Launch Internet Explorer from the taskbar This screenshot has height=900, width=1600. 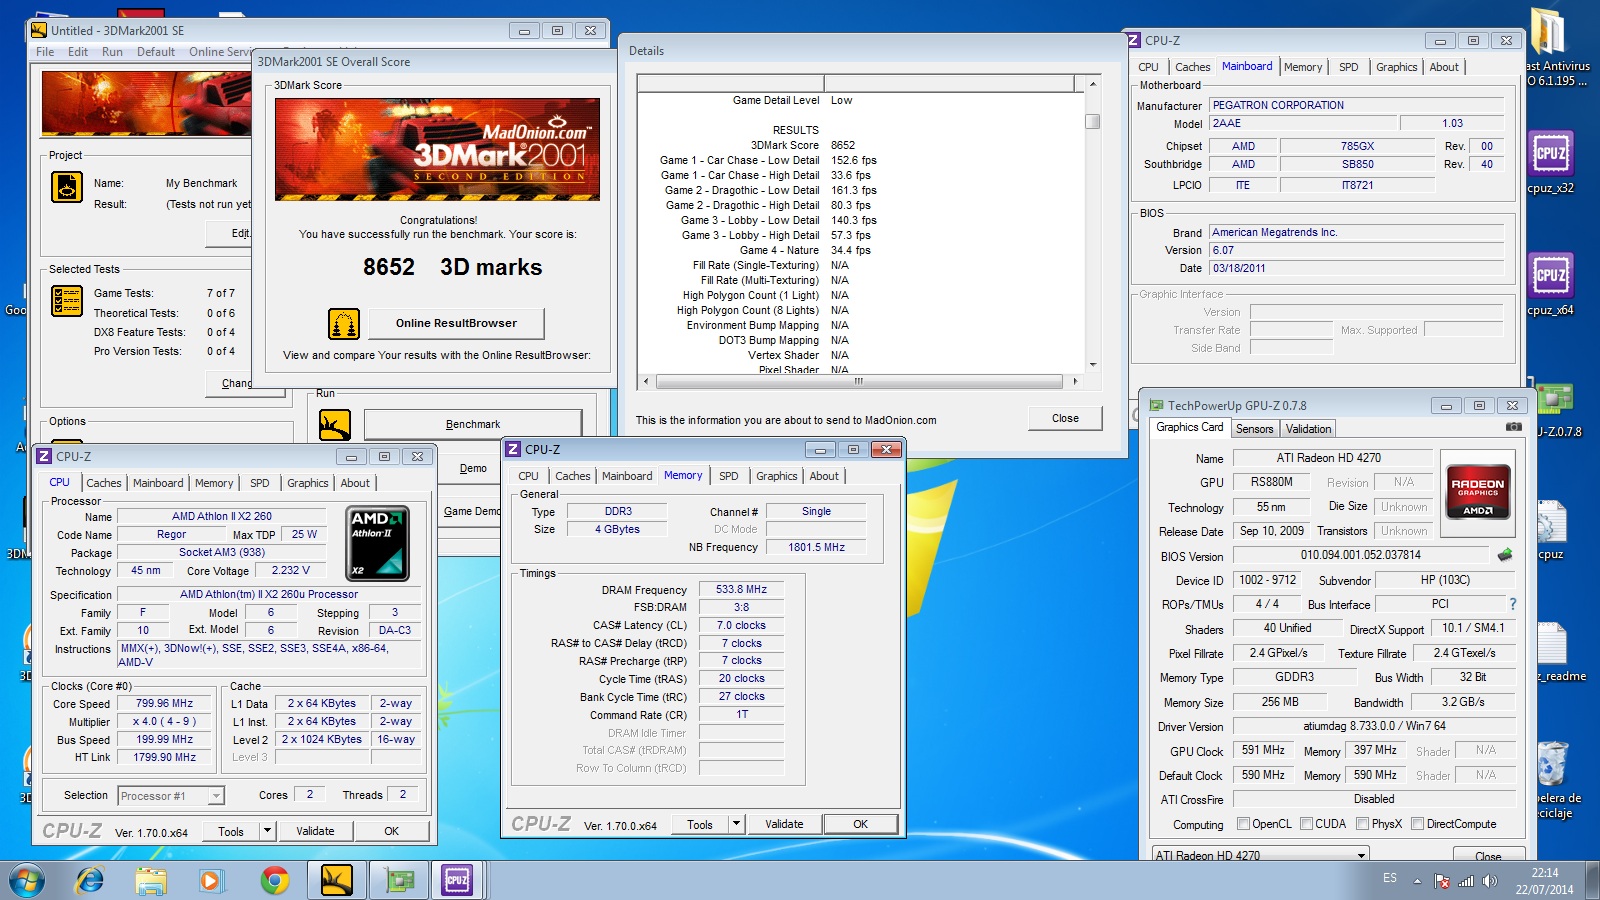(x=90, y=881)
